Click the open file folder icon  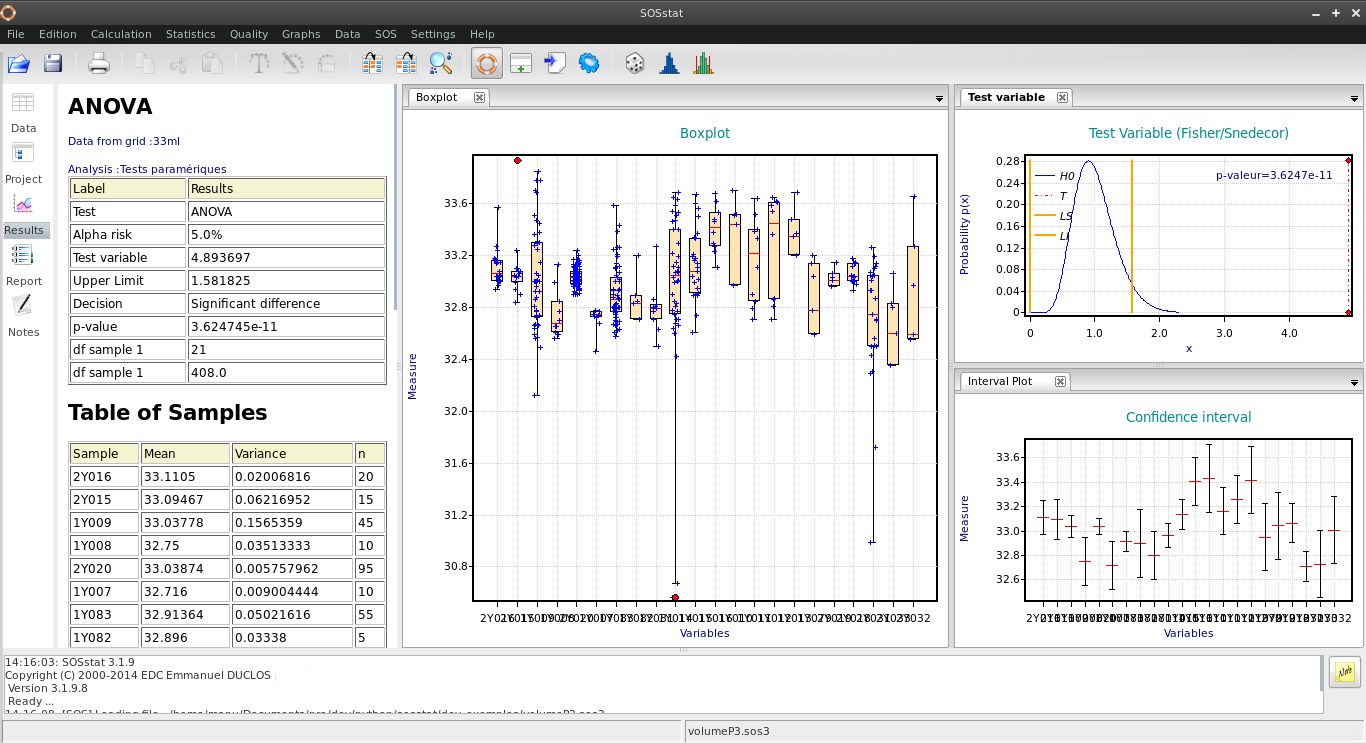pyautogui.click(x=19, y=64)
